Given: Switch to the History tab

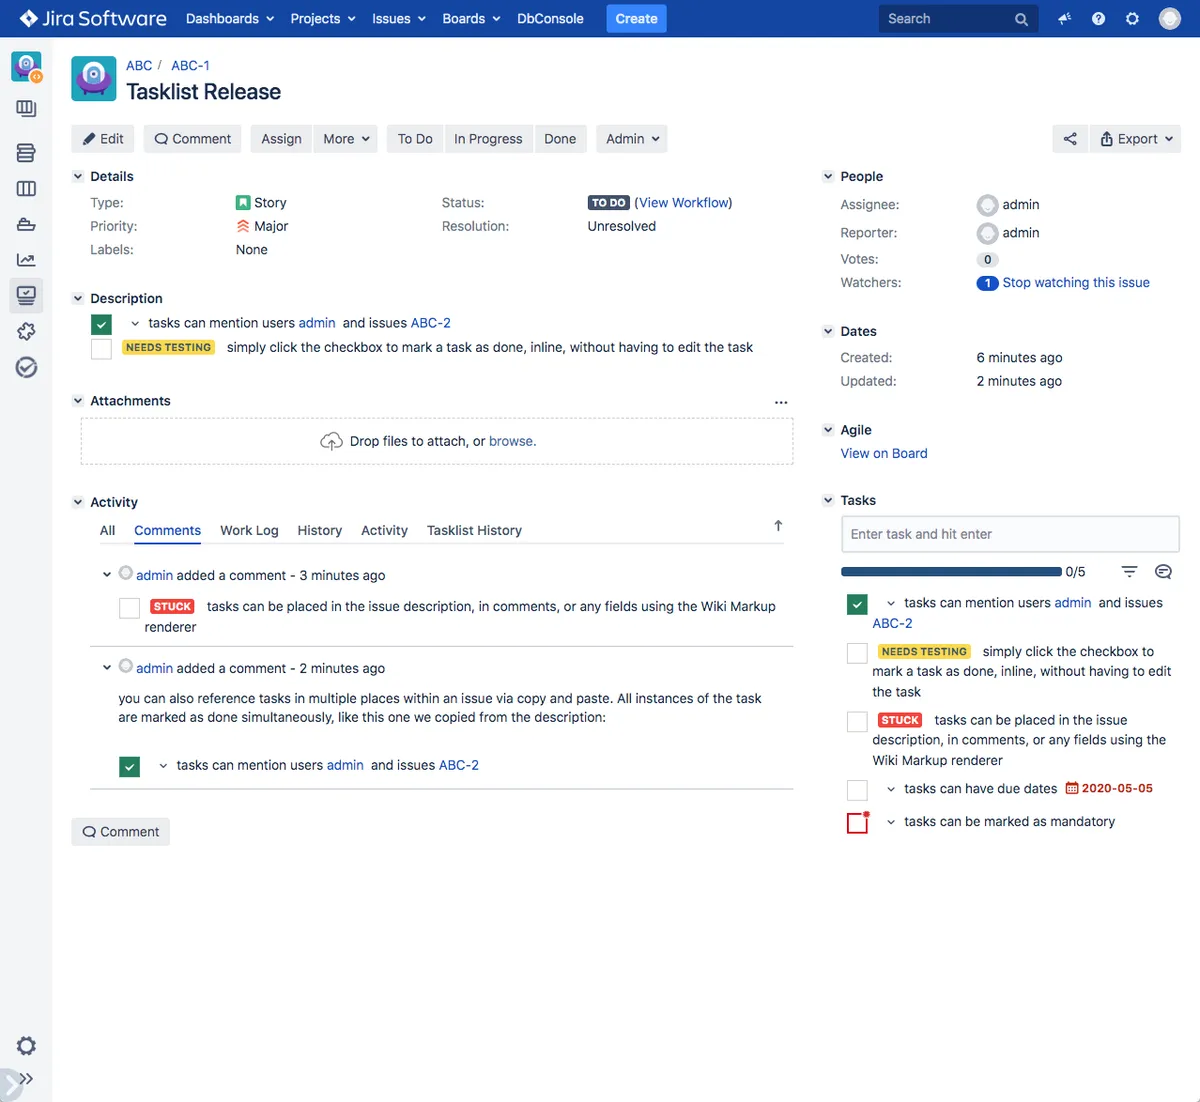Looking at the screenshot, I should tap(319, 531).
